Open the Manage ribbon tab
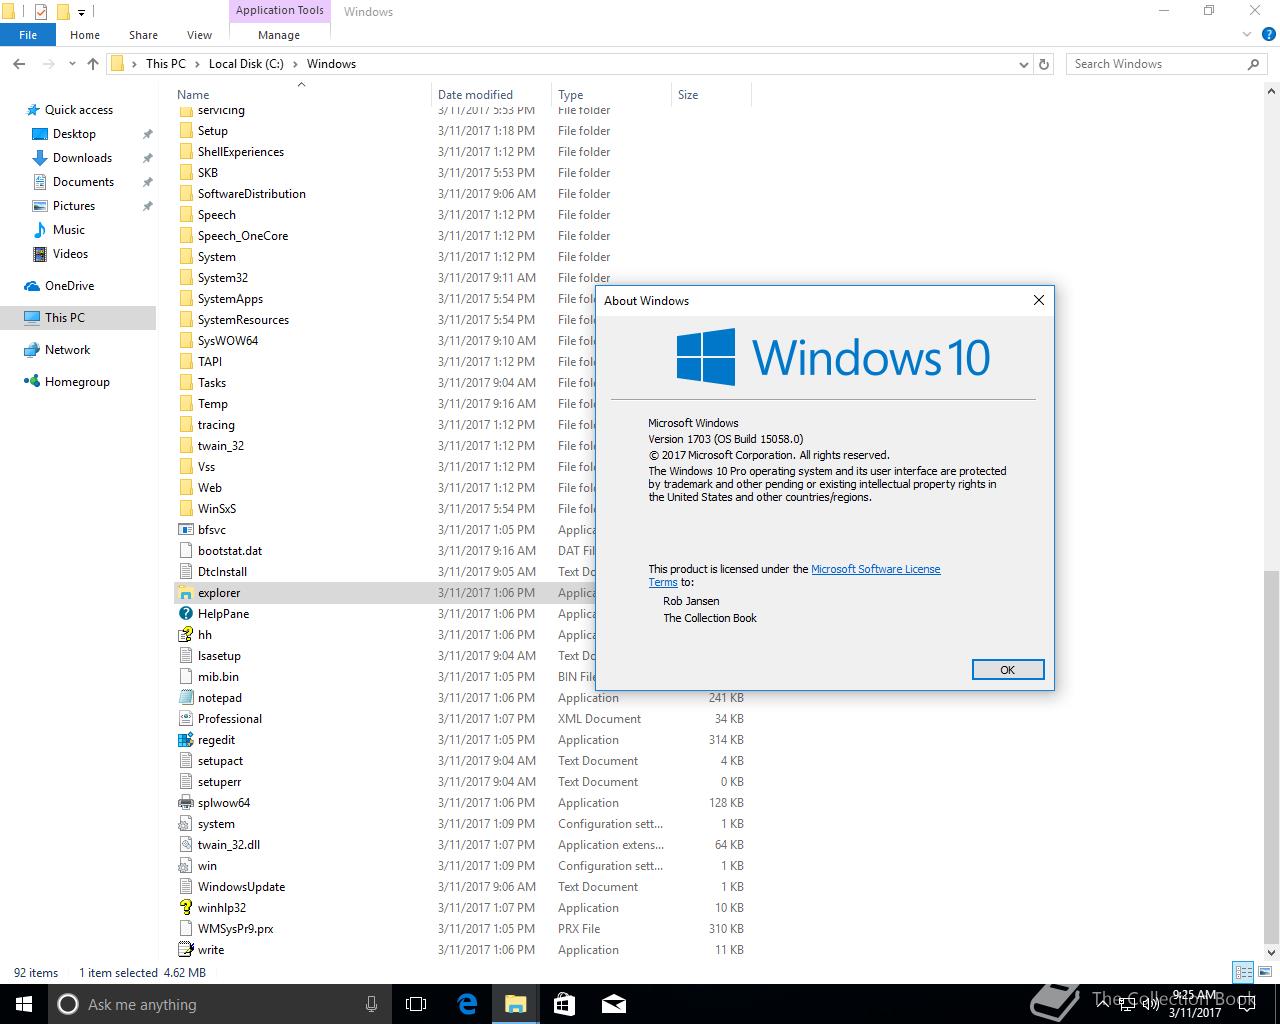This screenshot has width=1280, height=1024. (279, 35)
